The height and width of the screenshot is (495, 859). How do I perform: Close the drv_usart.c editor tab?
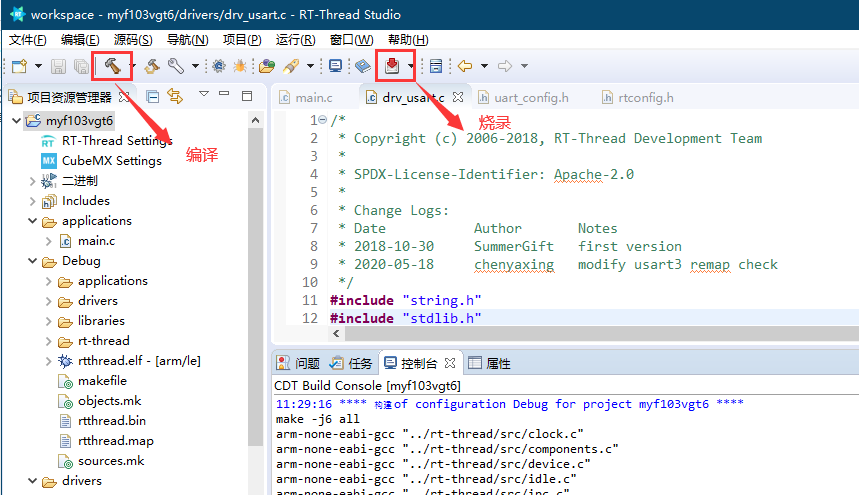click(x=458, y=97)
